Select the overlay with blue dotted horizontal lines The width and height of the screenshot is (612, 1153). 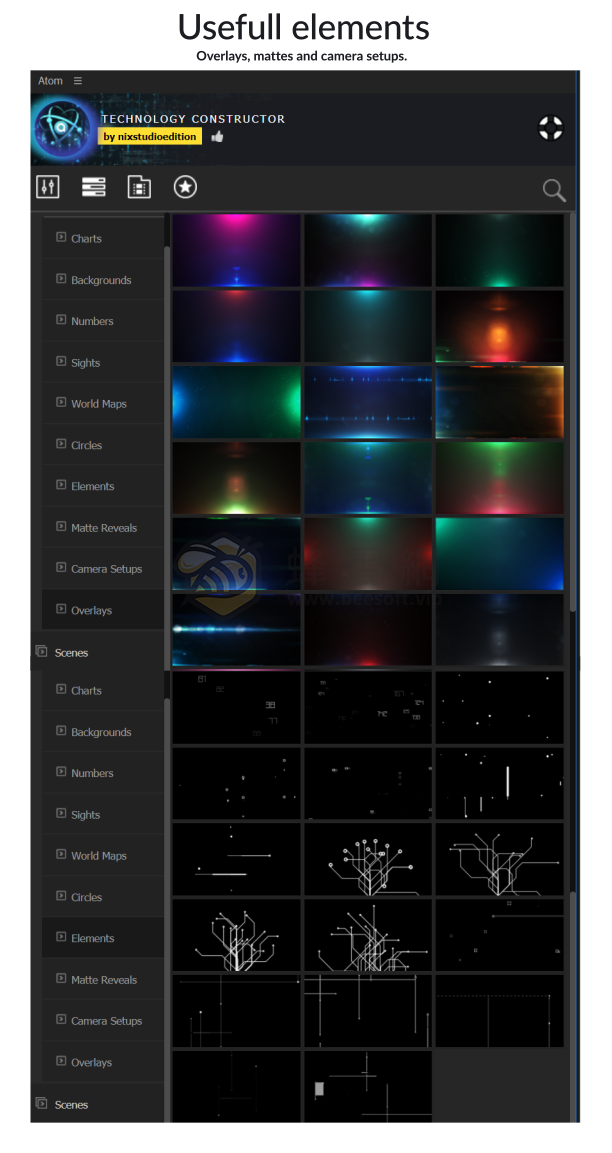(368, 401)
